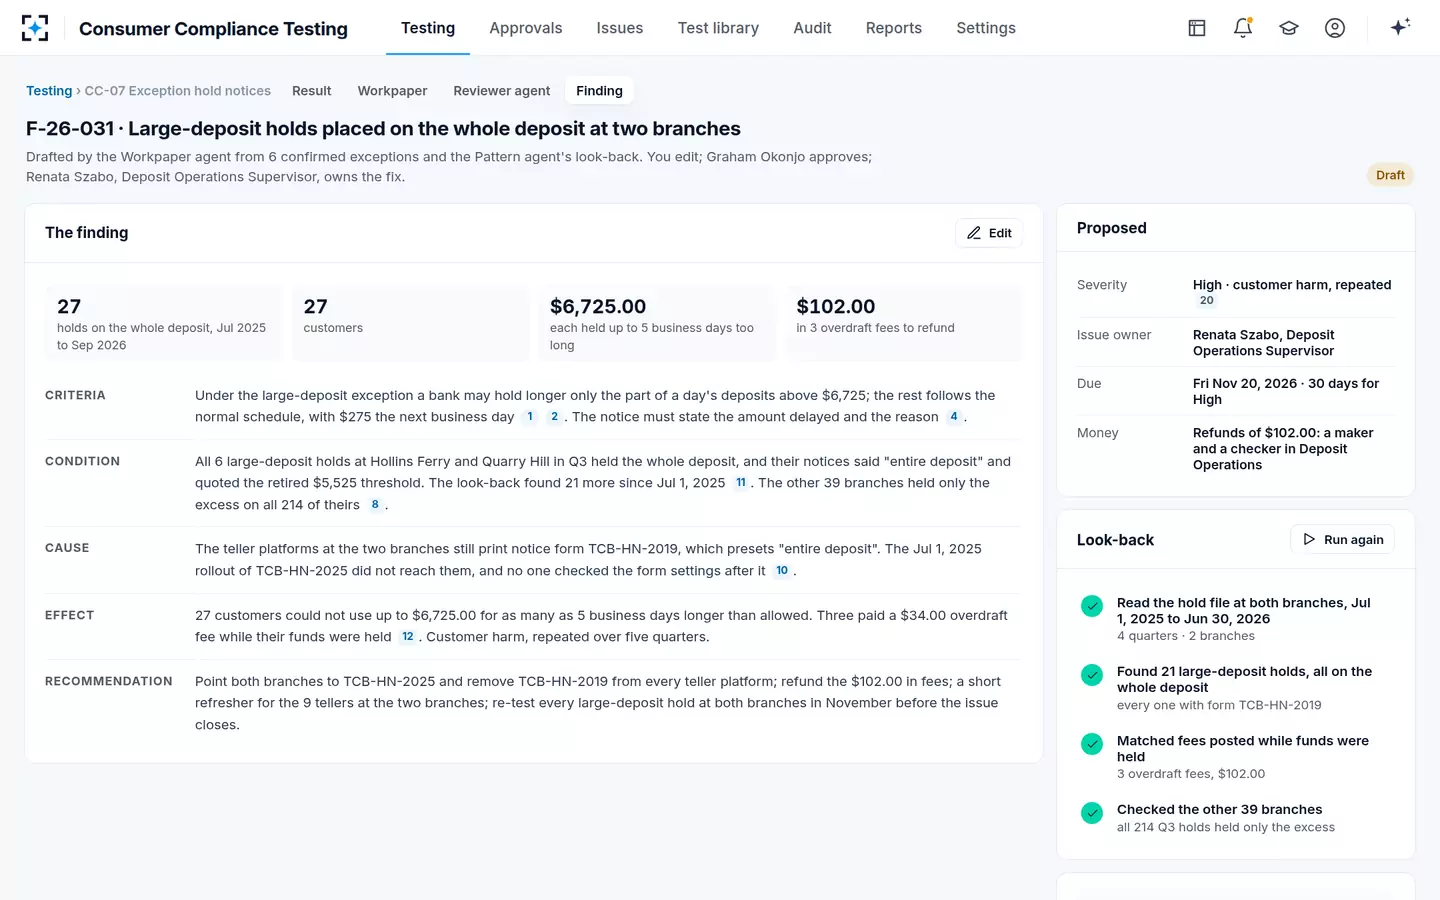This screenshot has width=1440, height=900.
Task: Open the Audit tab
Action: tap(812, 28)
